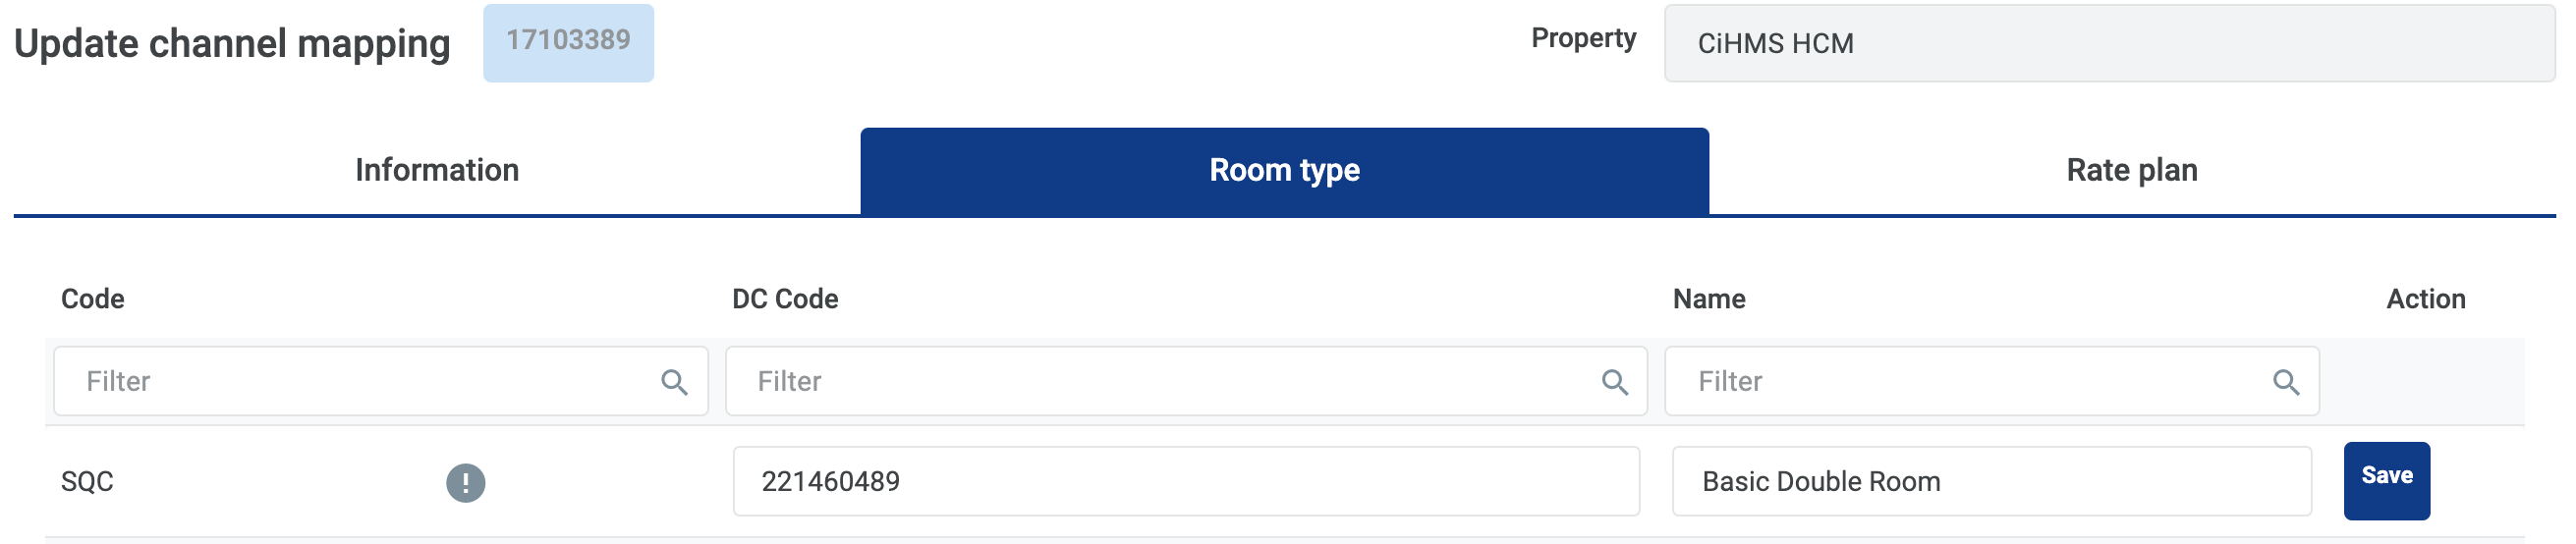The height and width of the screenshot is (544, 2576).
Task: Select the Room type tab
Action: pyautogui.click(x=1284, y=171)
